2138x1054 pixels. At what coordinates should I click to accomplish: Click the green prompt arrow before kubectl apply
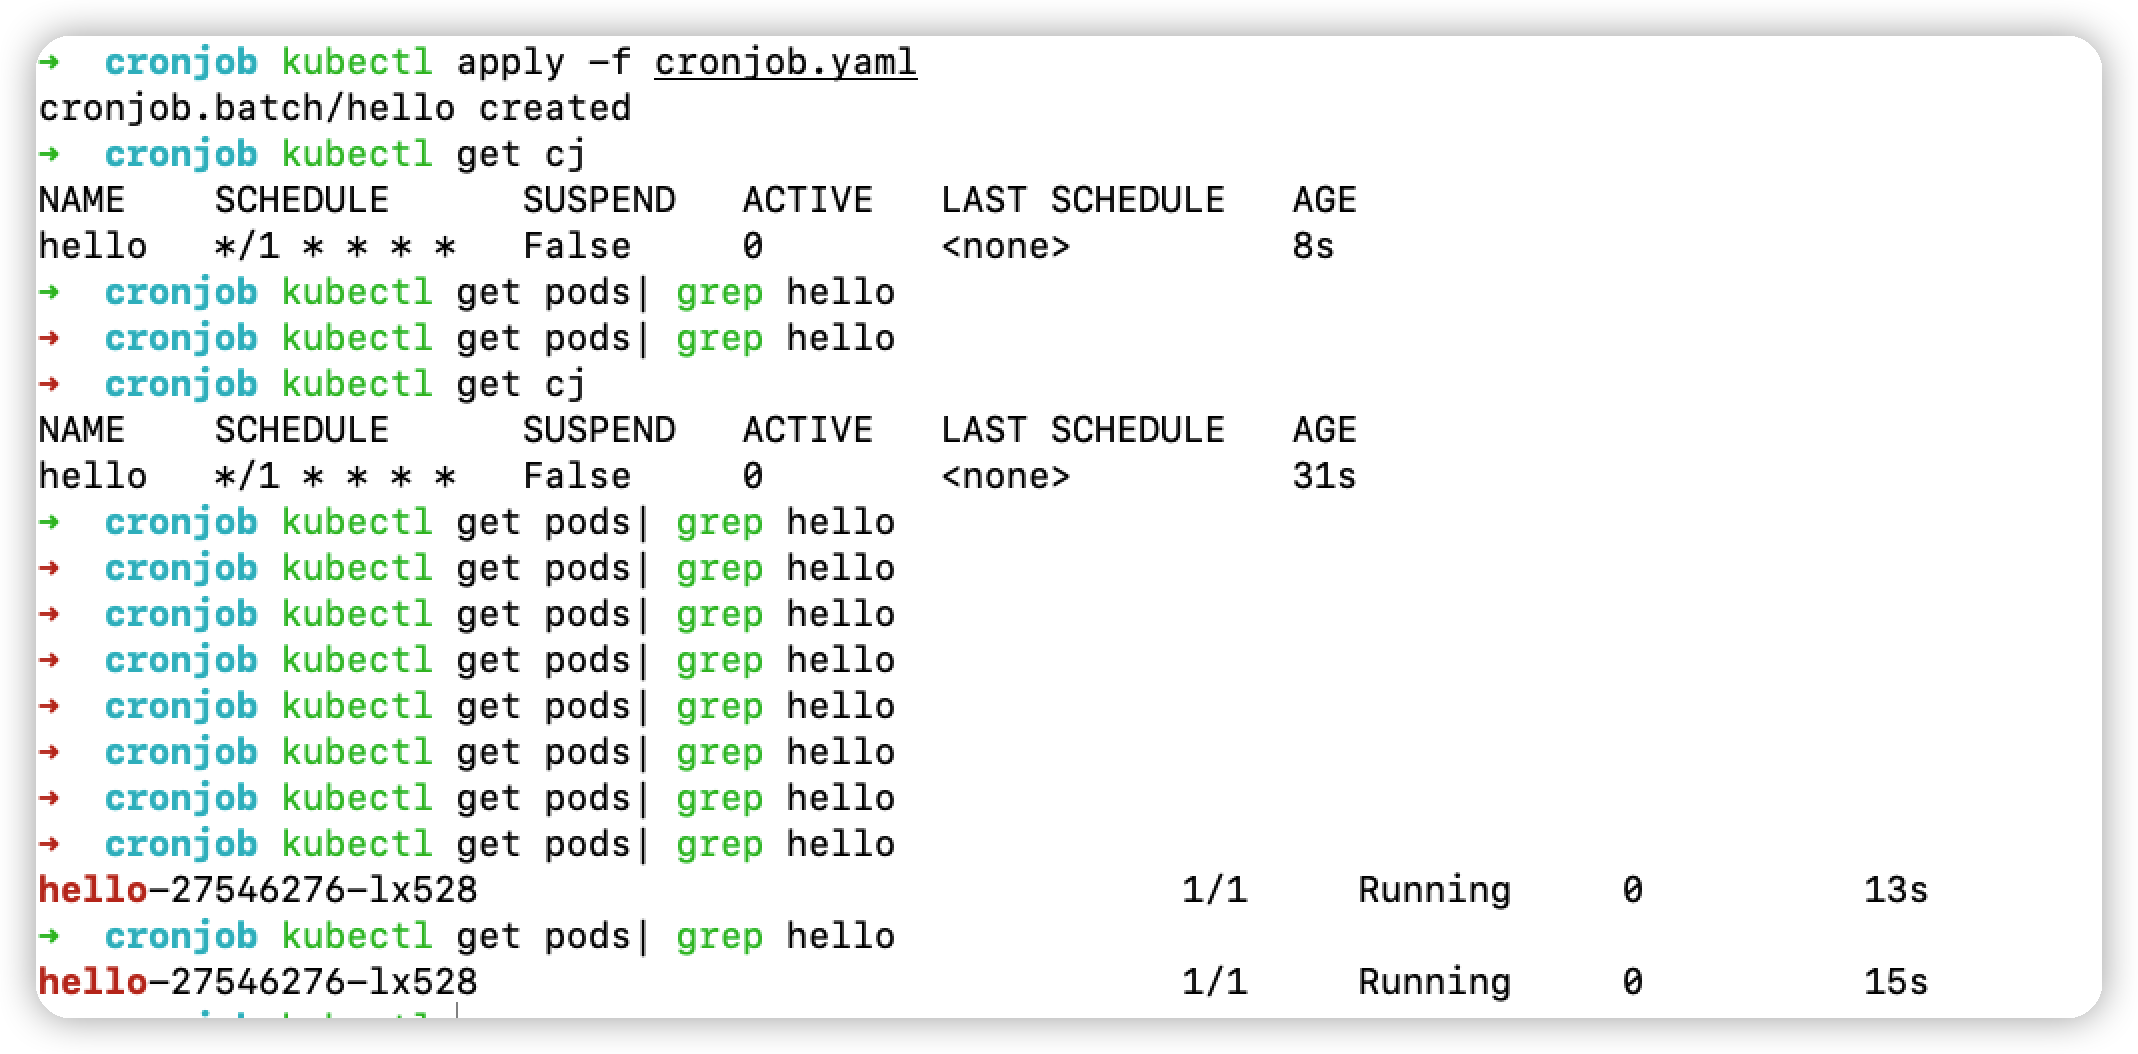(x=49, y=62)
